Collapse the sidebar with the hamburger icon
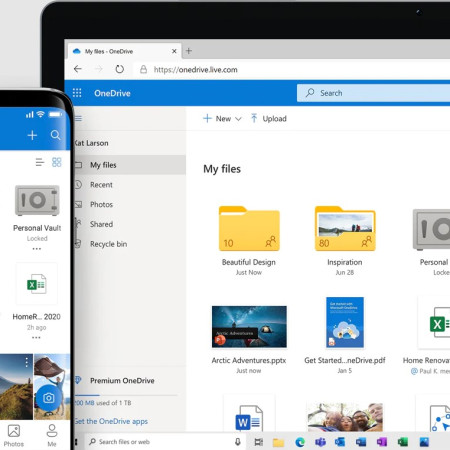The height and width of the screenshot is (450, 450). tap(79, 118)
